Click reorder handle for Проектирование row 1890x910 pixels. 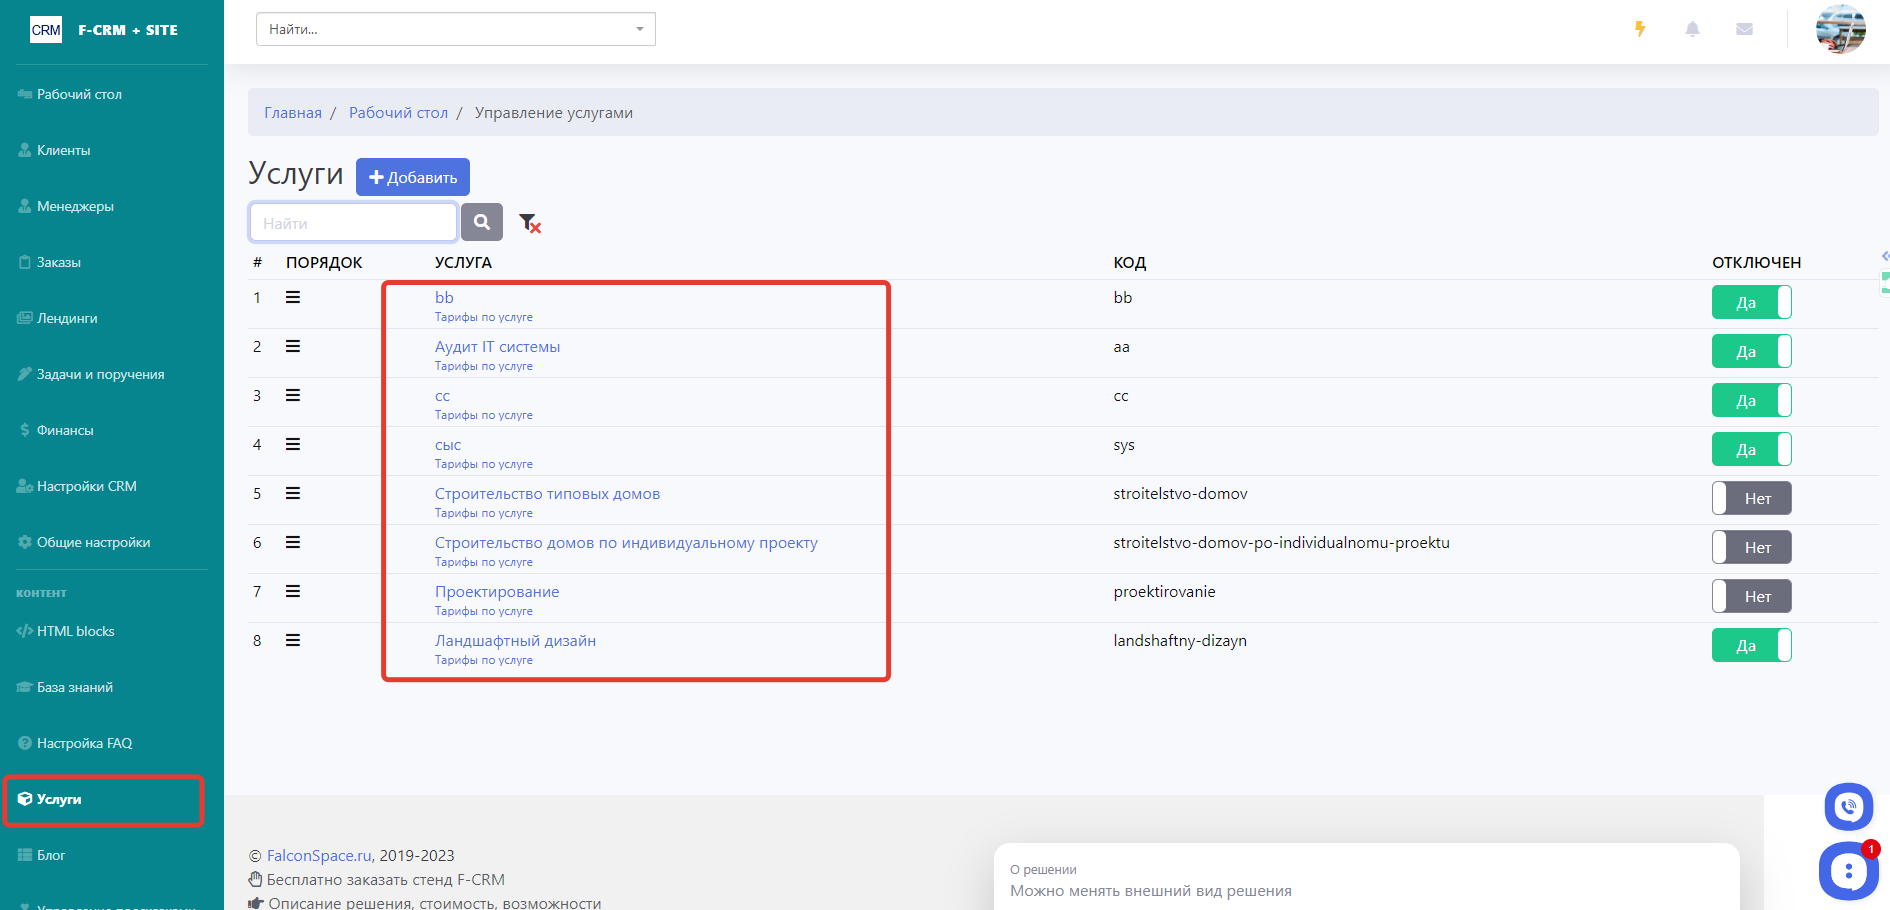[293, 591]
